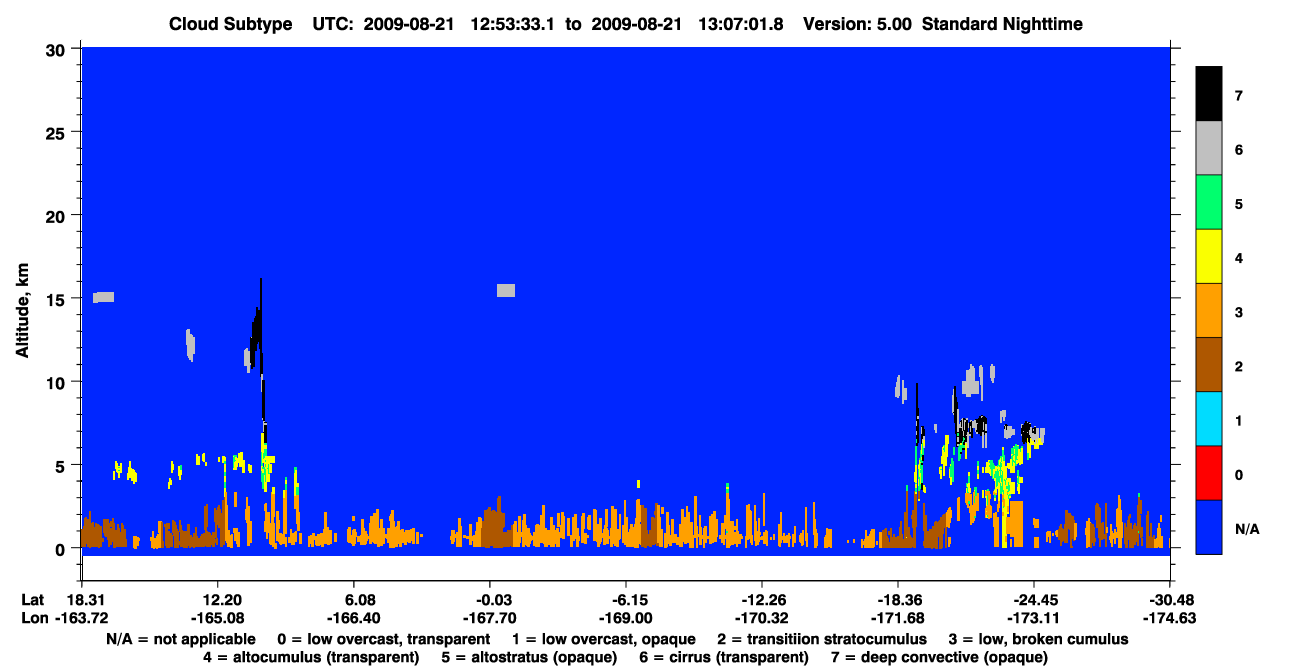This screenshot has width=1300, height=667.
Task: Click the black deep convective color swatch
Action: click(x=1209, y=94)
